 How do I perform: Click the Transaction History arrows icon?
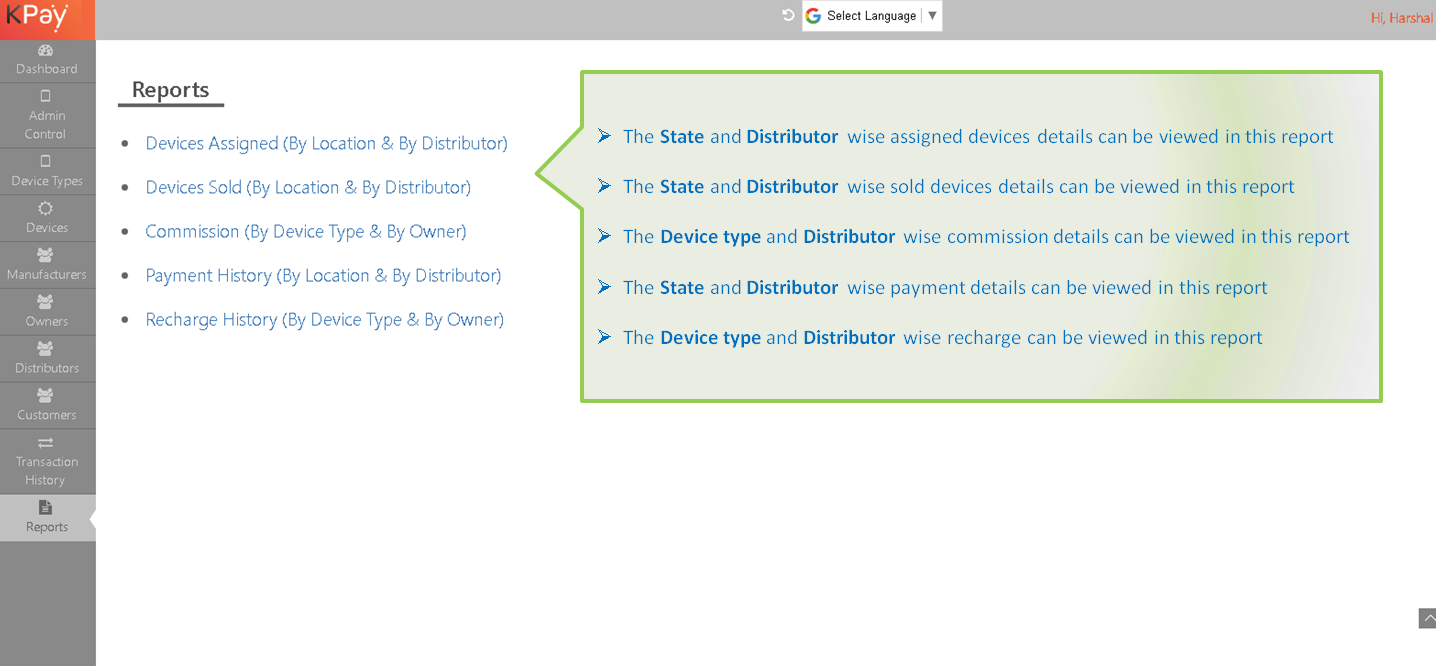pyautogui.click(x=45, y=443)
